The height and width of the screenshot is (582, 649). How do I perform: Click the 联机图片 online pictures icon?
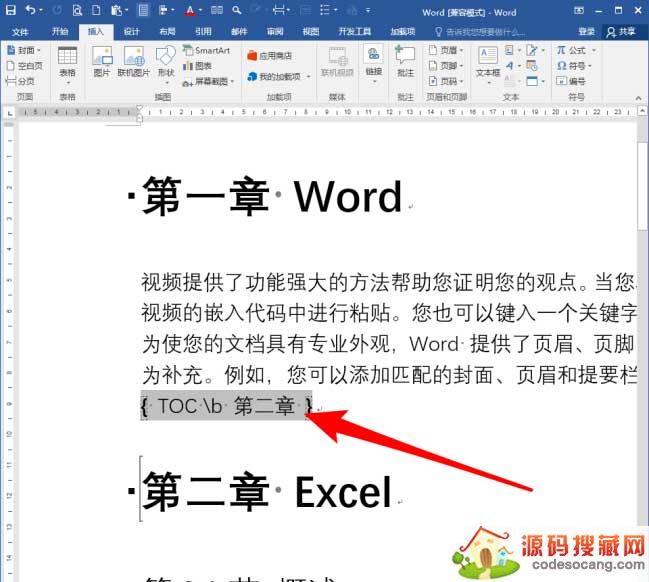(133, 60)
